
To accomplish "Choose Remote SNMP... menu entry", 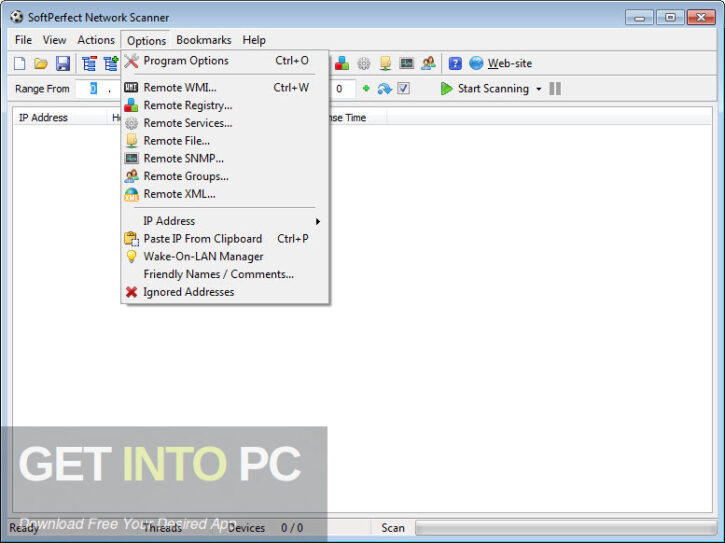I will click(225, 159).
